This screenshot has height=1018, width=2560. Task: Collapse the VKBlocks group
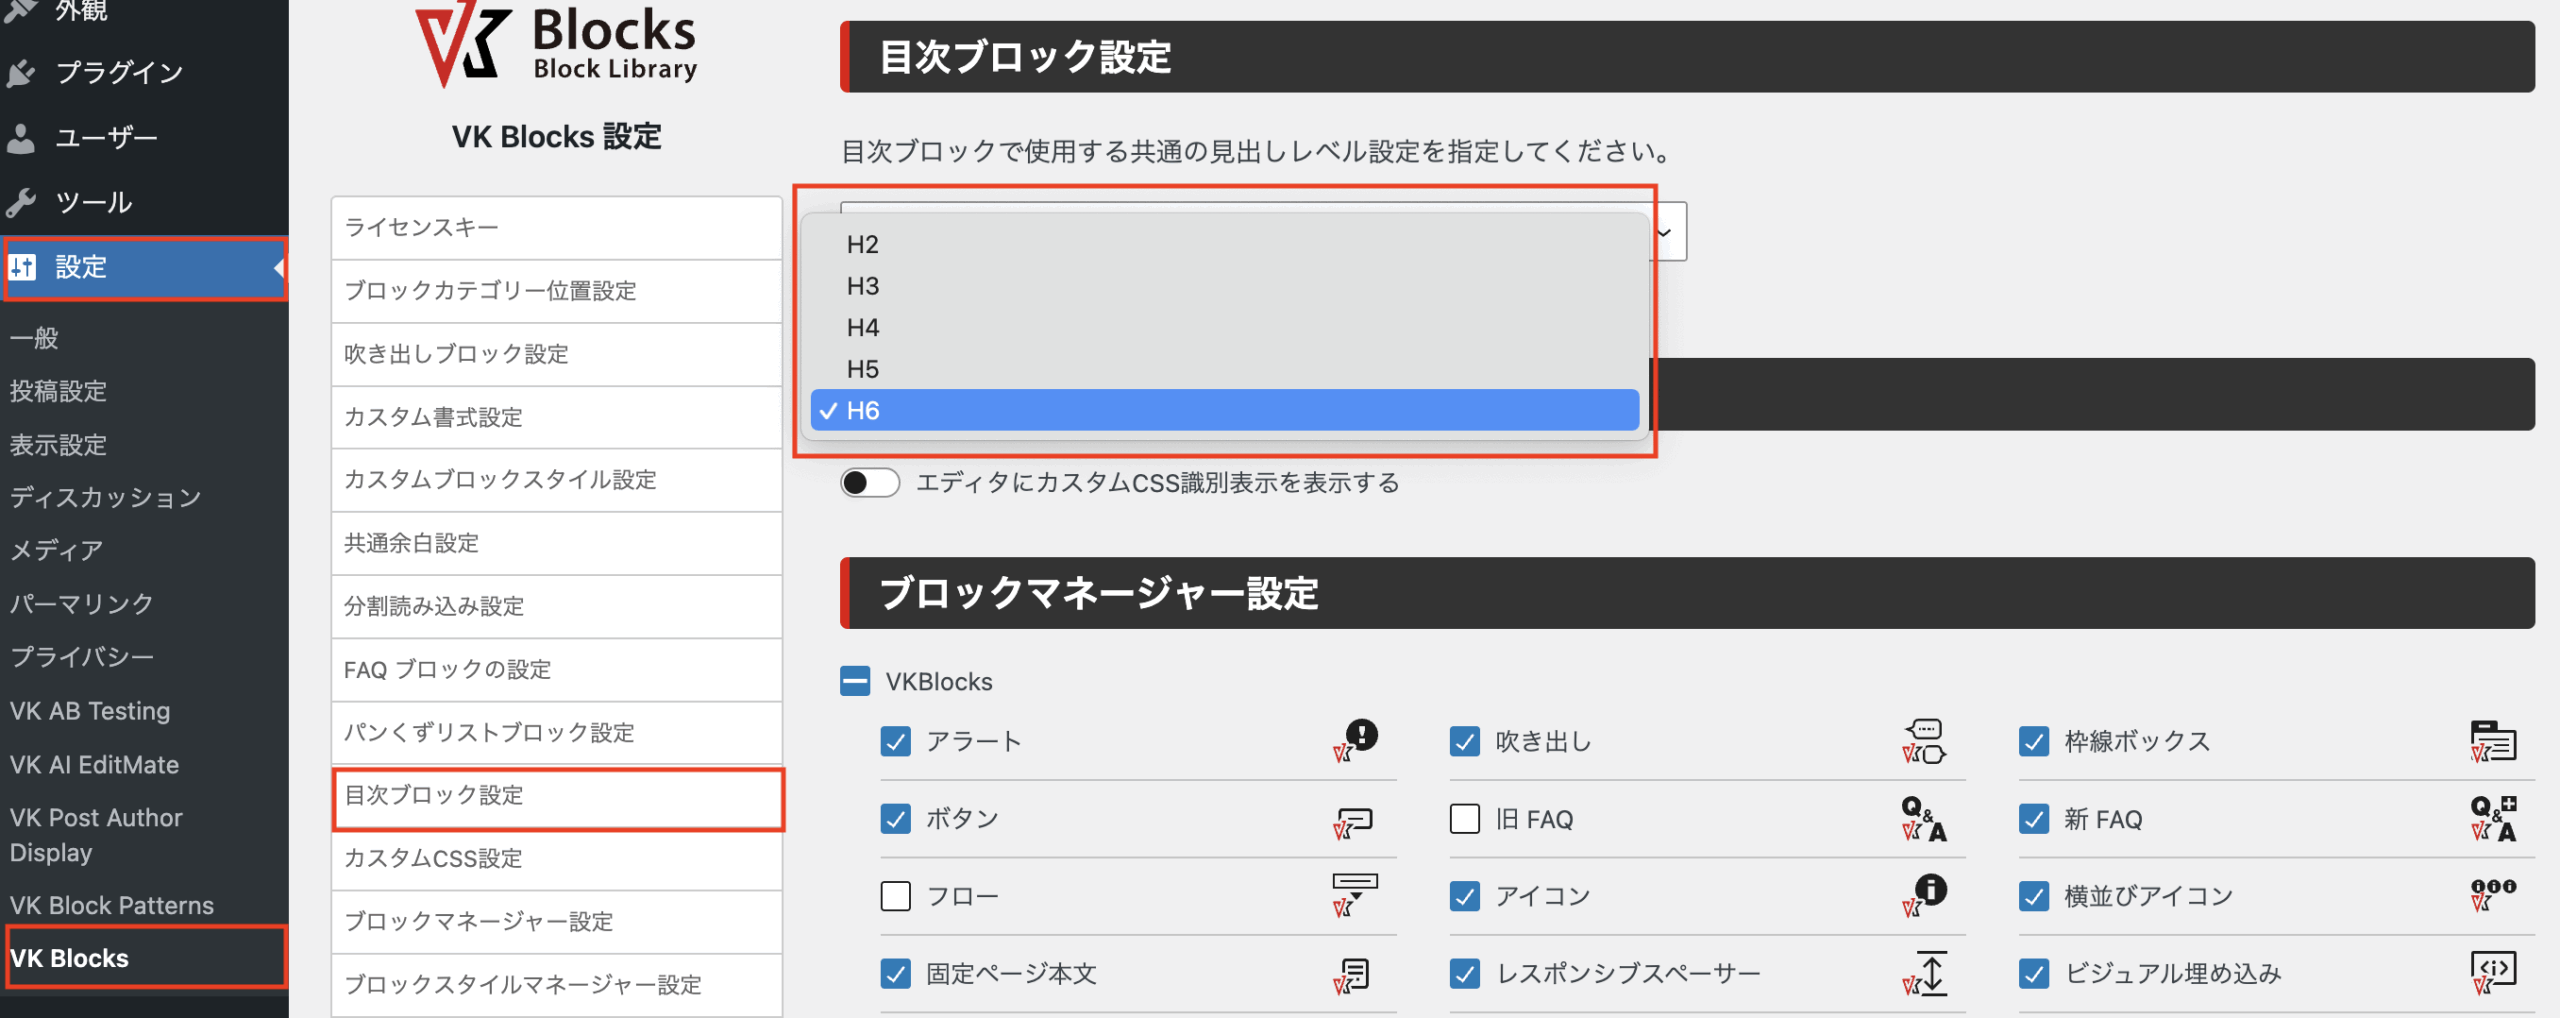pyautogui.click(x=853, y=681)
